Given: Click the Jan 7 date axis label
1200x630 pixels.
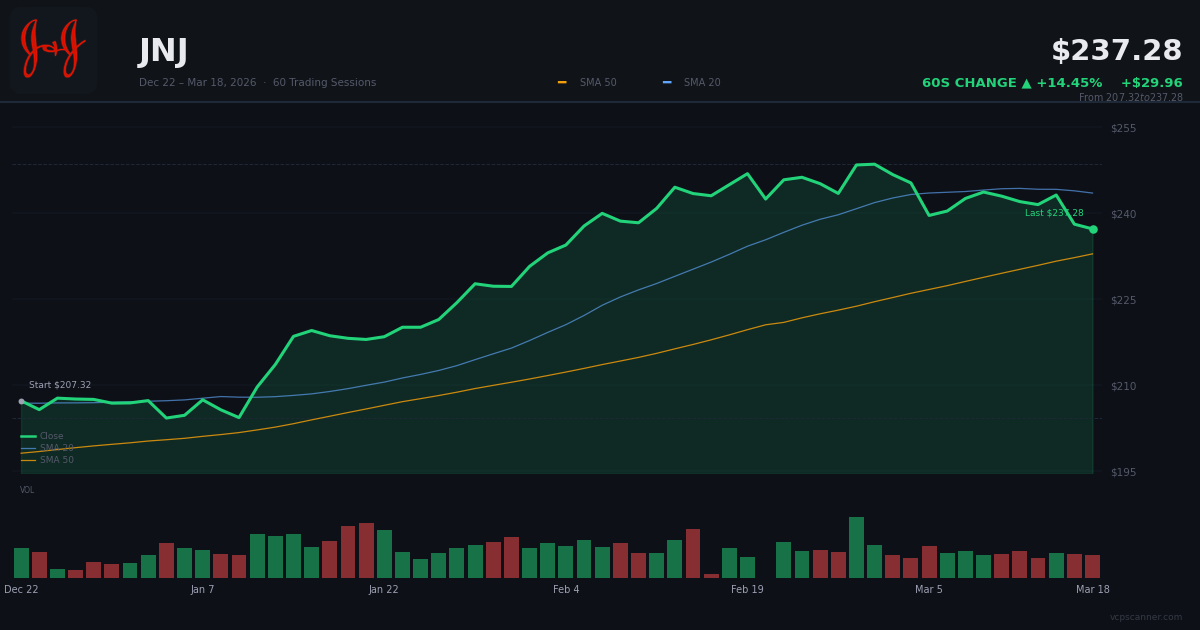Looking at the screenshot, I should coord(203,590).
